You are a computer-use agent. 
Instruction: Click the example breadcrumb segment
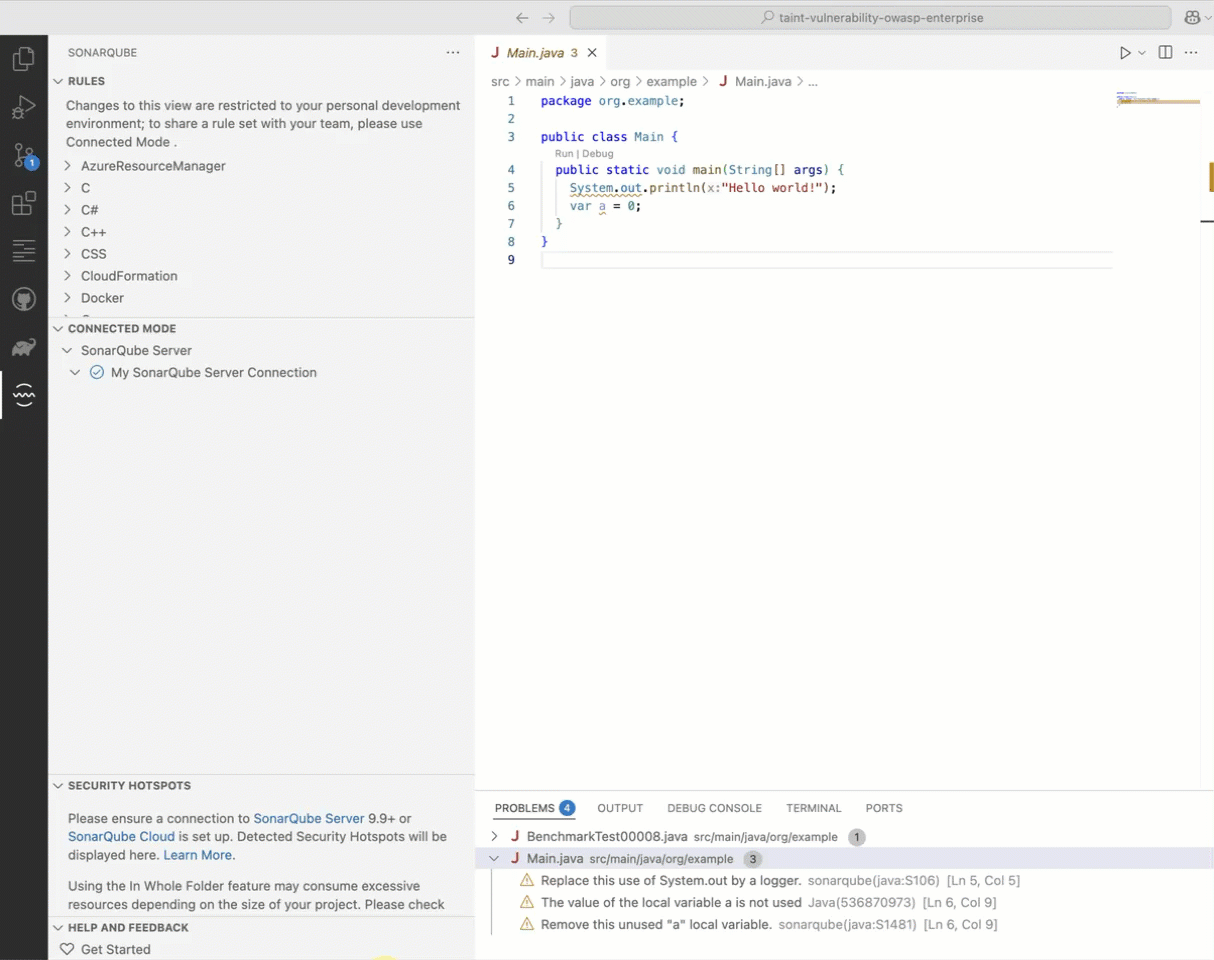click(x=671, y=81)
